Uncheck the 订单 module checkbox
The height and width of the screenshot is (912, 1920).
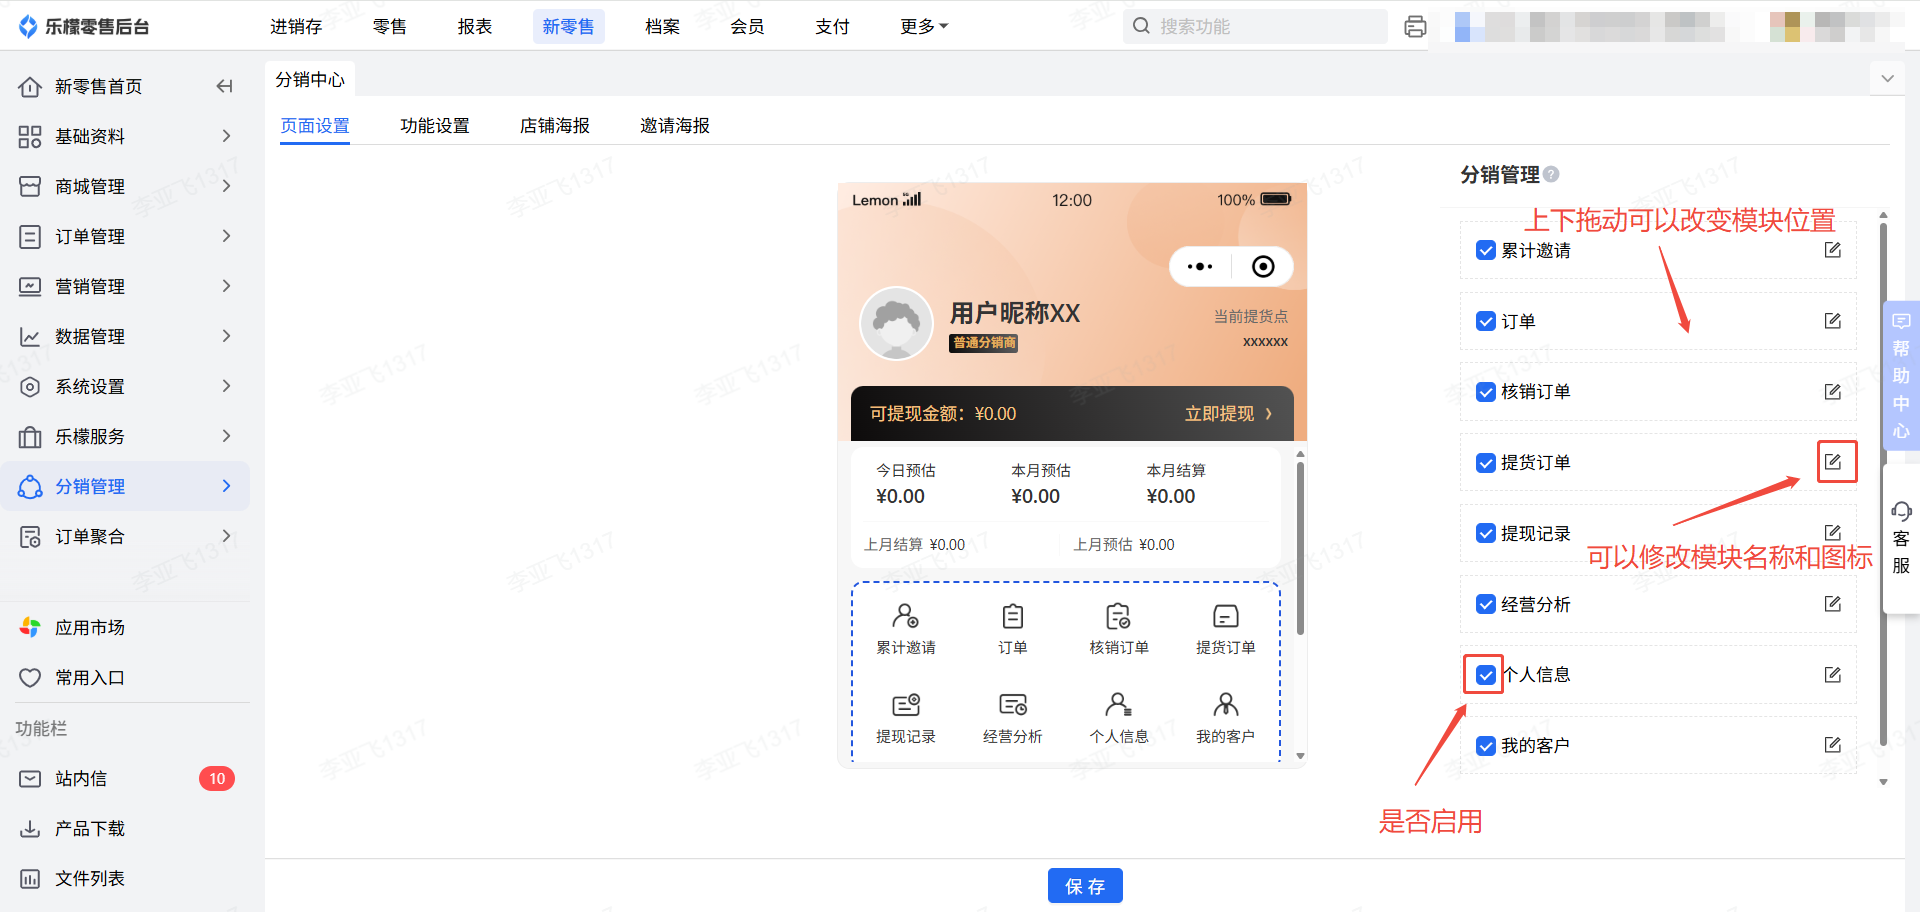1486,321
